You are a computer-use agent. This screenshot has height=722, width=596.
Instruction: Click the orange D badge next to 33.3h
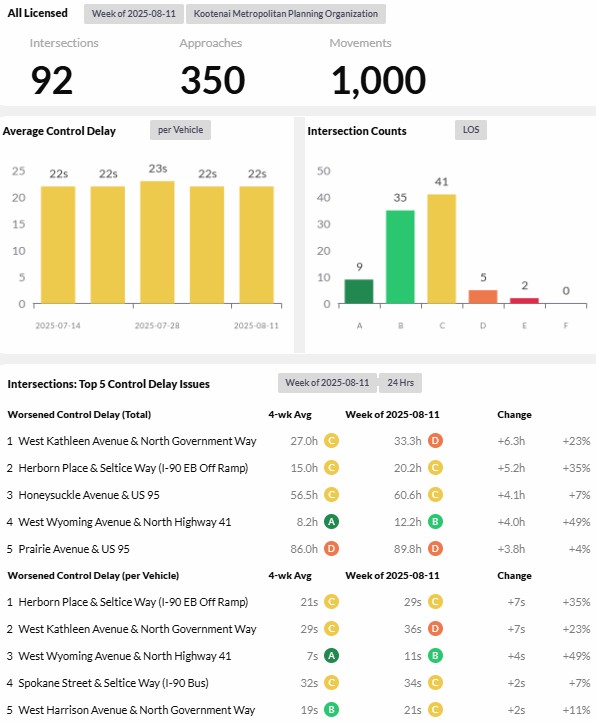coord(435,441)
